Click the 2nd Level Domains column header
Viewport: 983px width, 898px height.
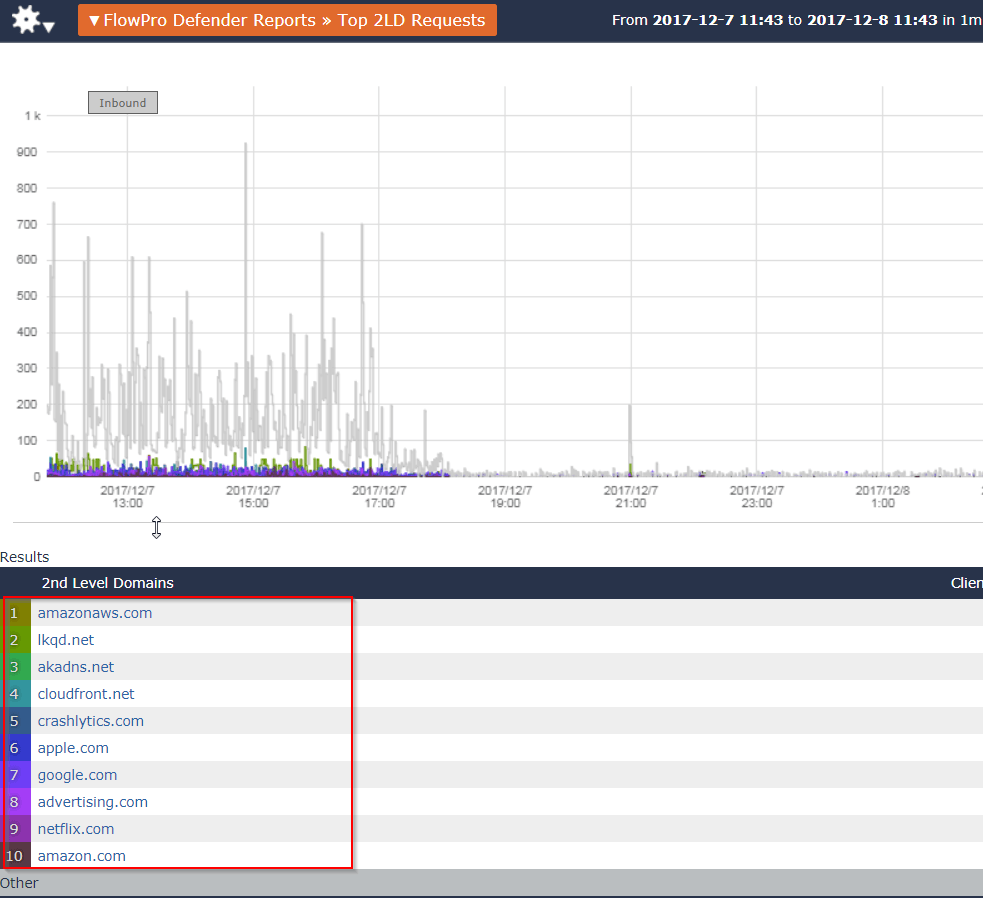(x=107, y=583)
